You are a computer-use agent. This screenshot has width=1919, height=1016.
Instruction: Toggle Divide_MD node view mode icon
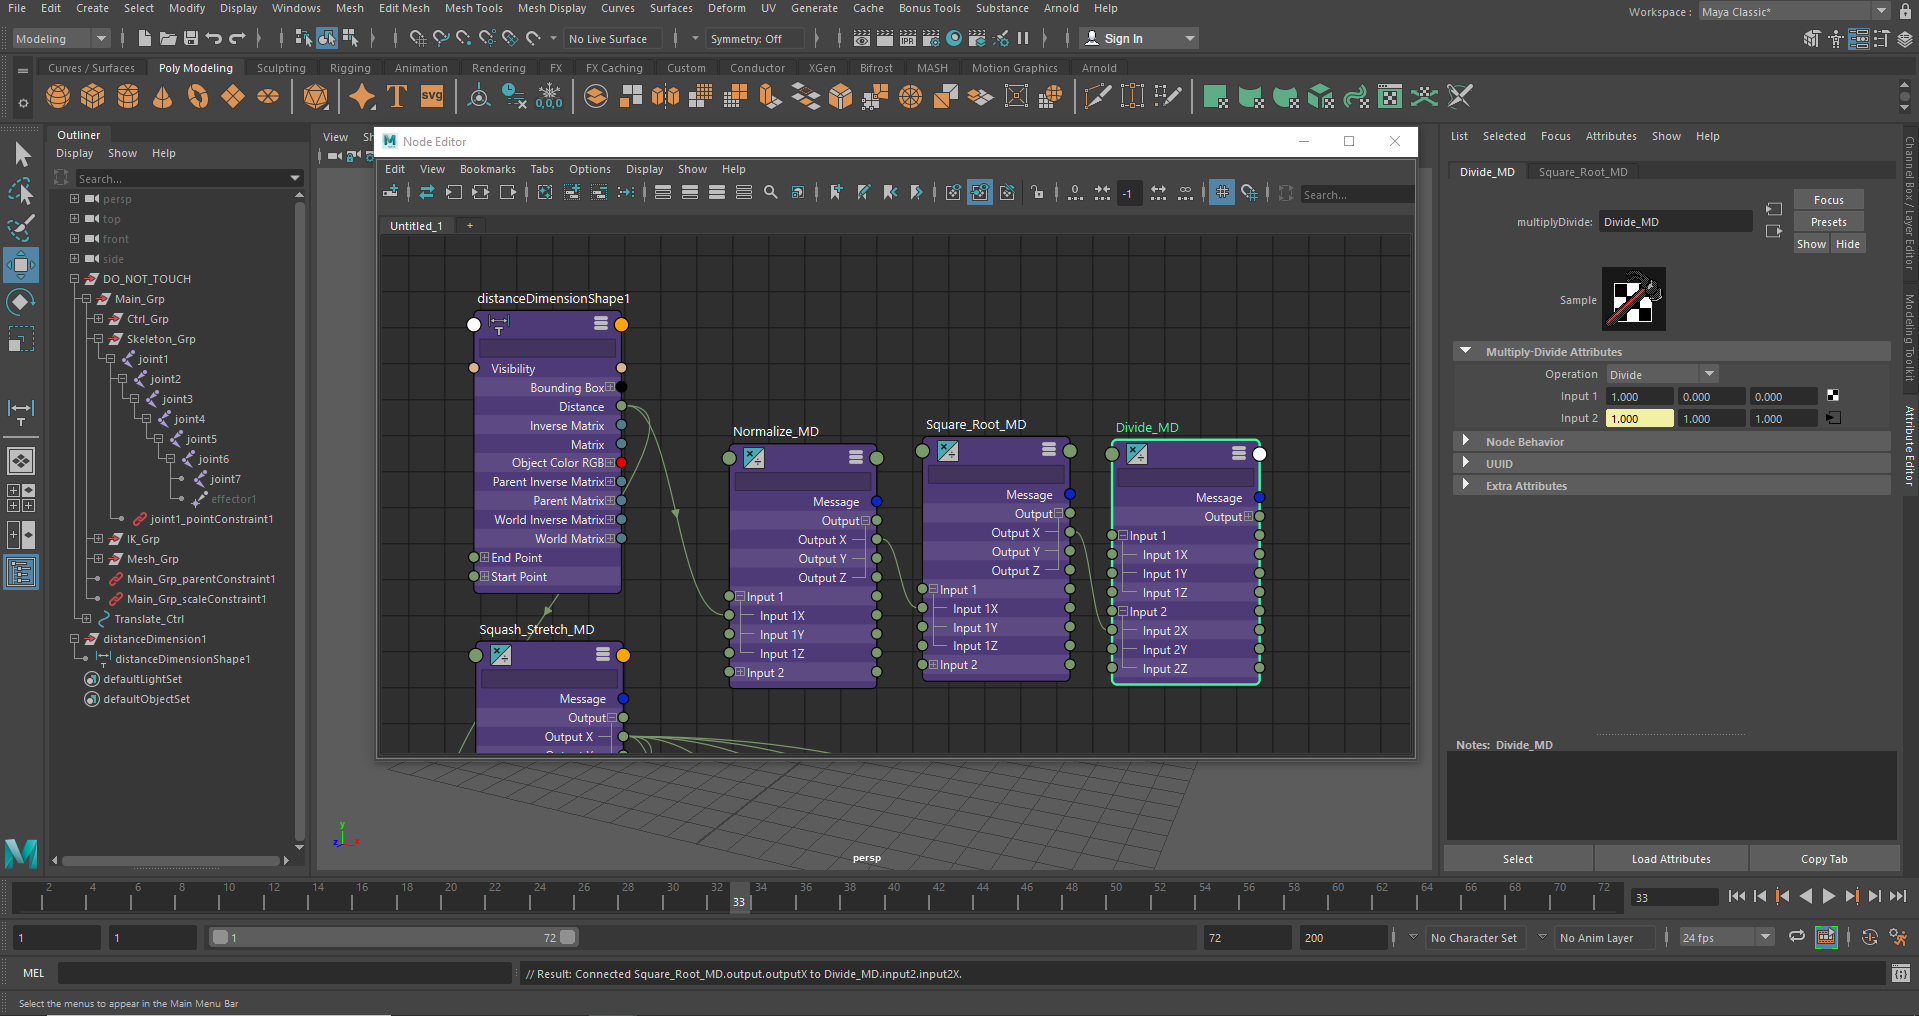(x=1239, y=453)
